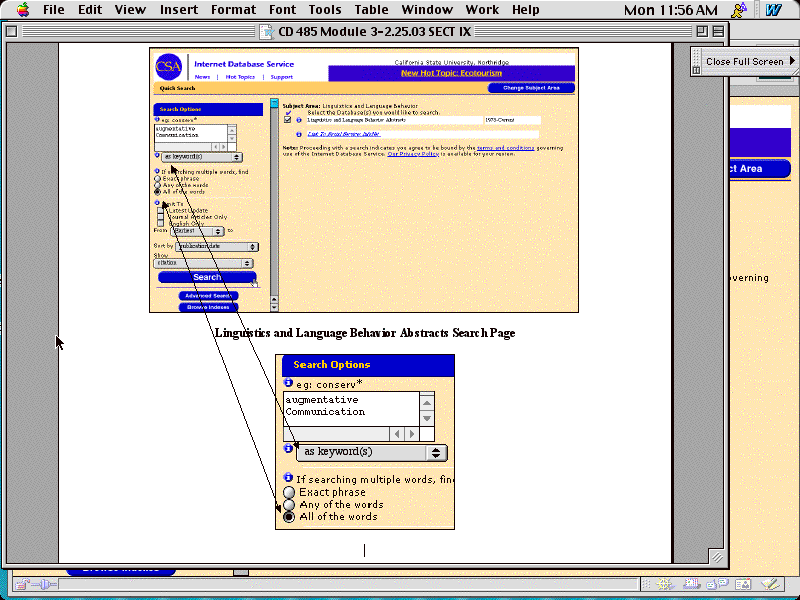Click the Browse Indexes button
The height and width of the screenshot is (600, 800).
[208, 307]
